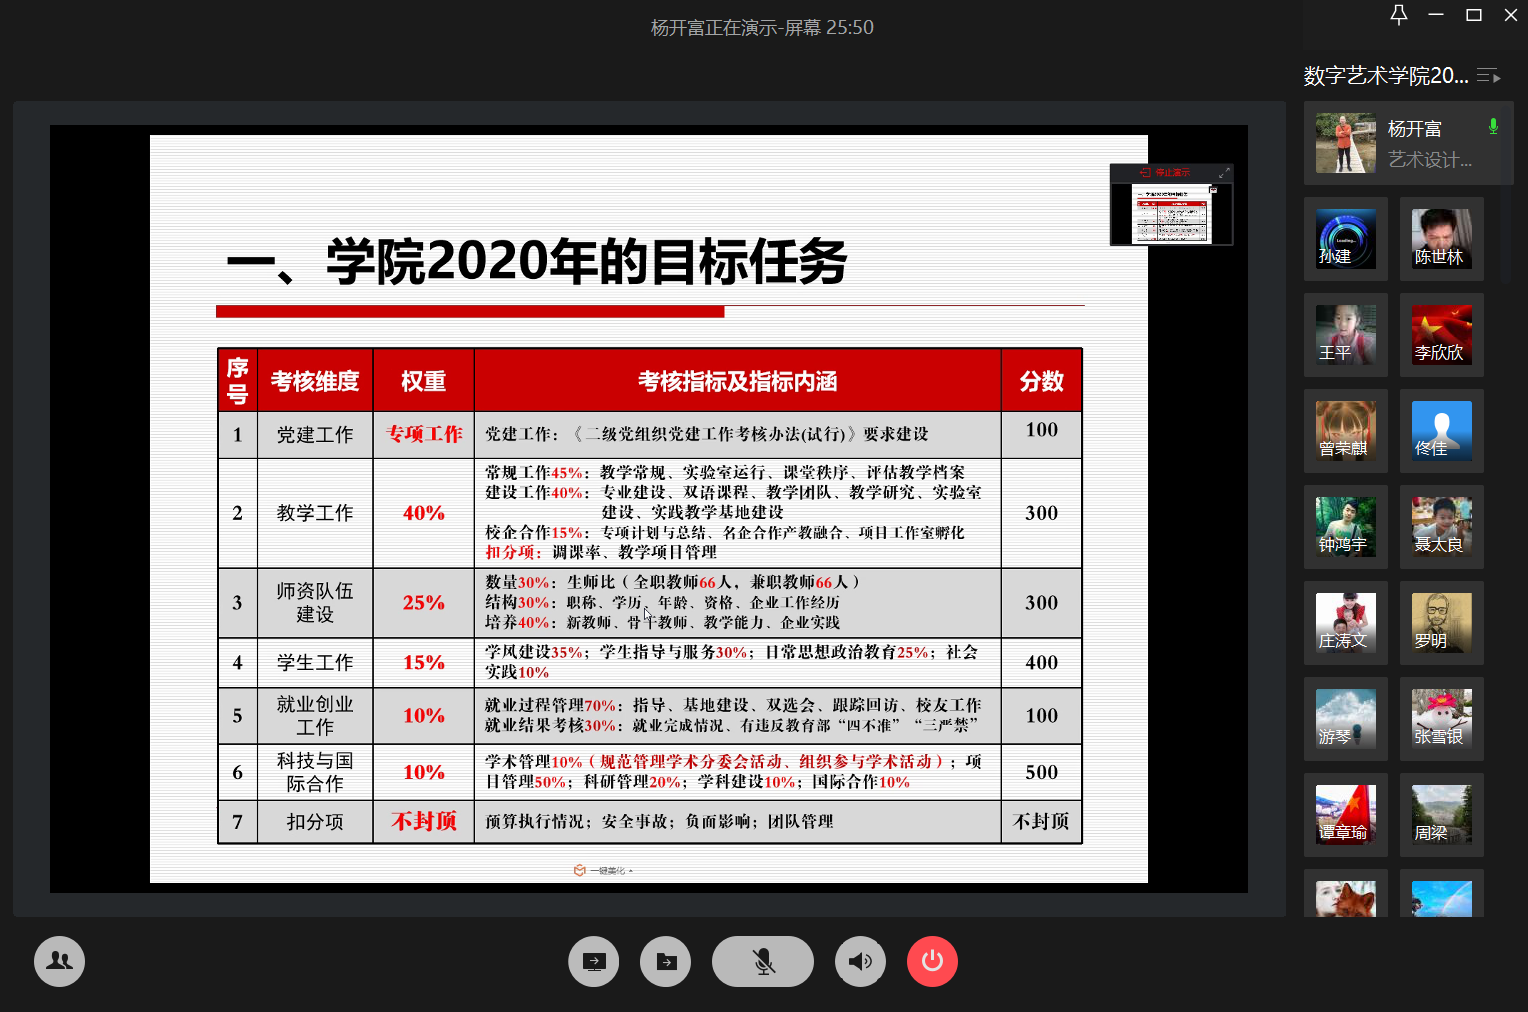Select presenter 杨开富 in member list
Screen dimensions: 1528x1012
pos(1408,143)
